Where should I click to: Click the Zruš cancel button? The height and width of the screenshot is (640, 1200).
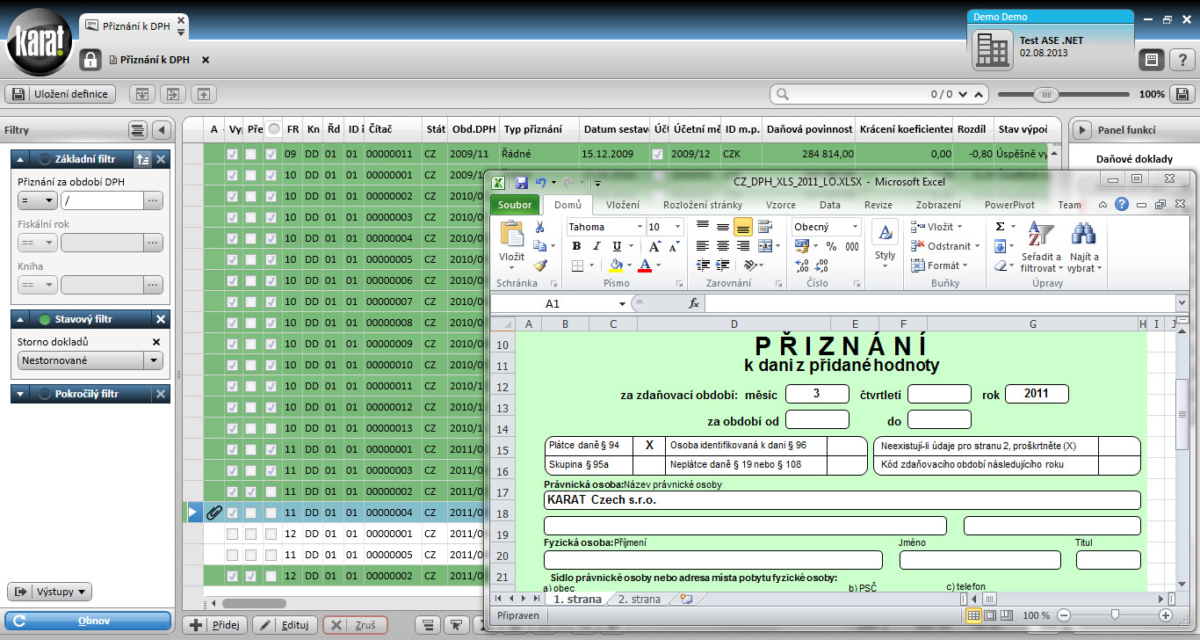pyautogui.click(x=354, y=625)
